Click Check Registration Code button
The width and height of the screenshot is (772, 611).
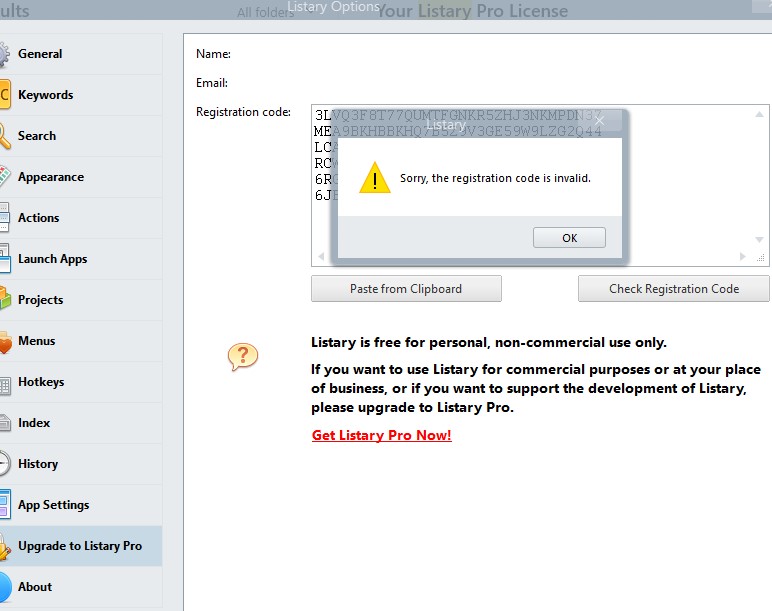674,289
